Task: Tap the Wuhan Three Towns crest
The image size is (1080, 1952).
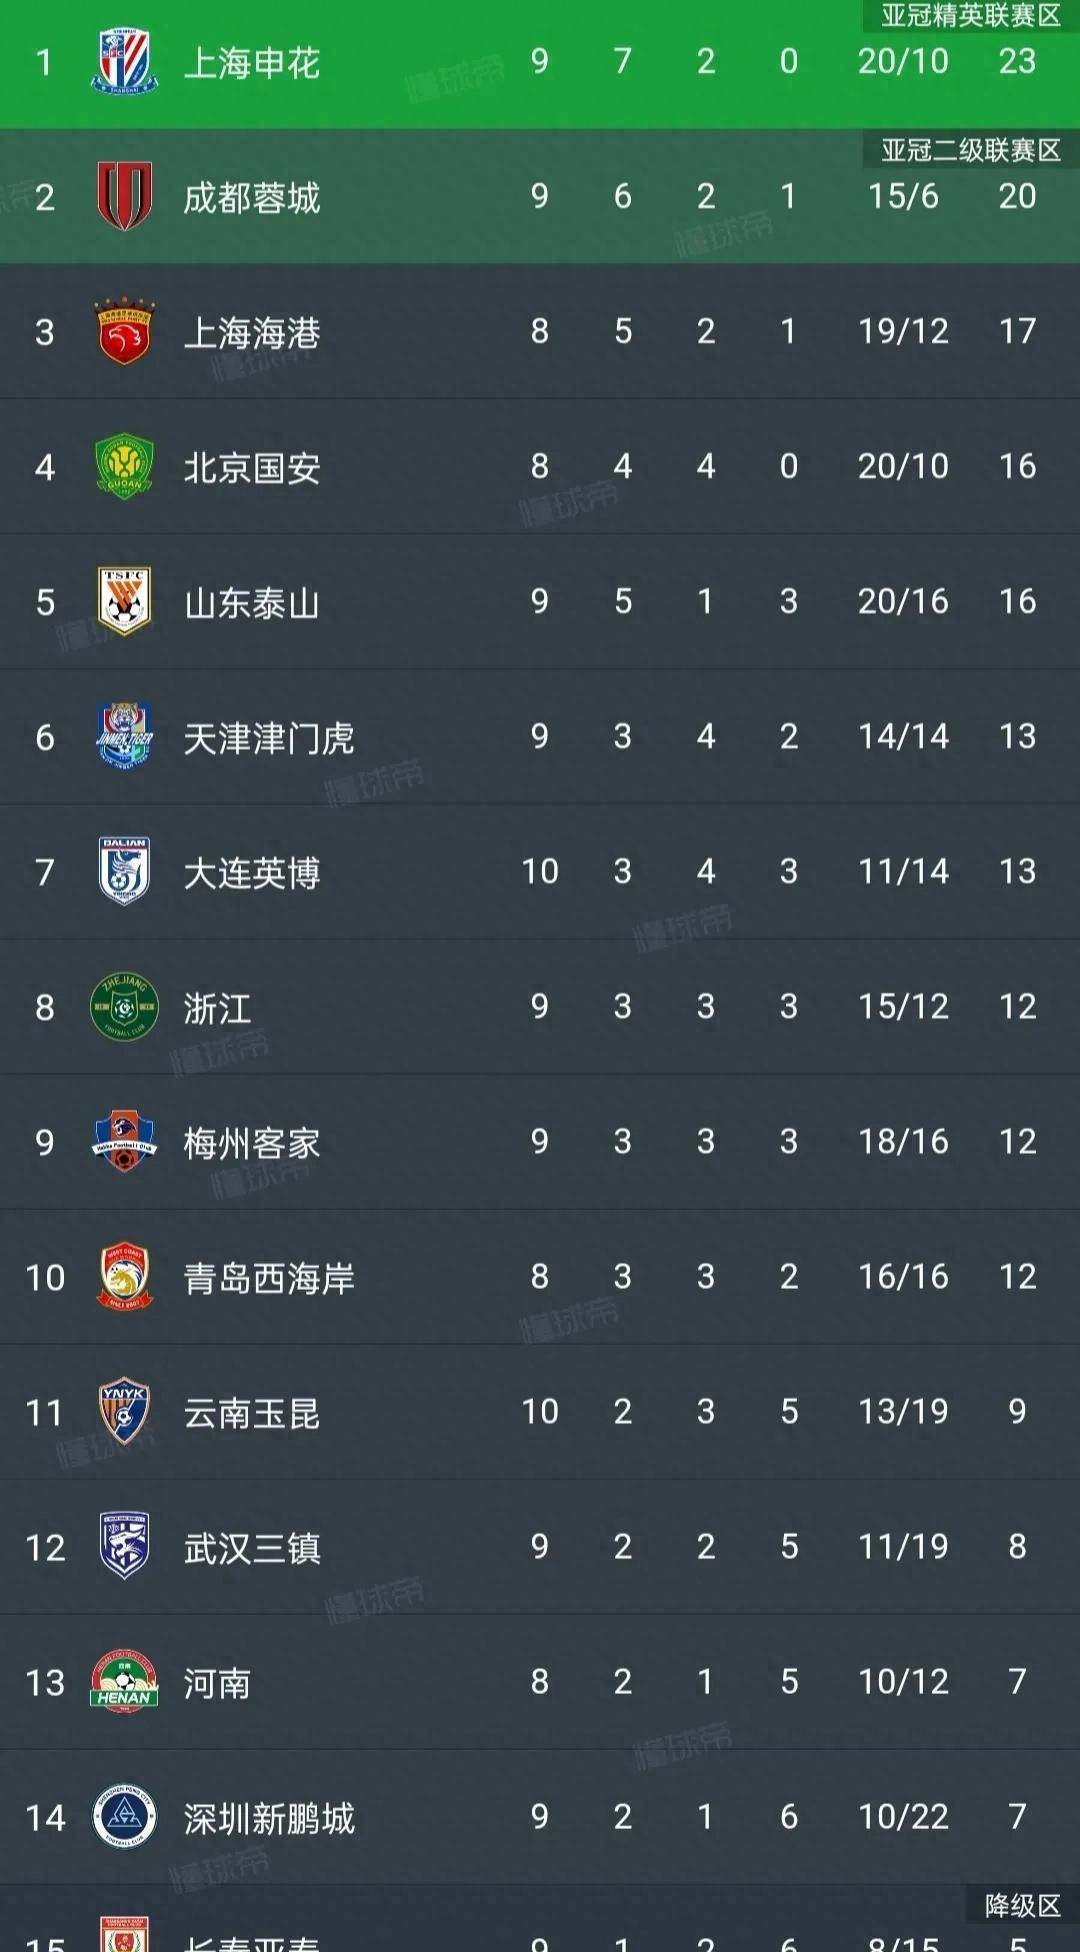Action: point(124,1546)
